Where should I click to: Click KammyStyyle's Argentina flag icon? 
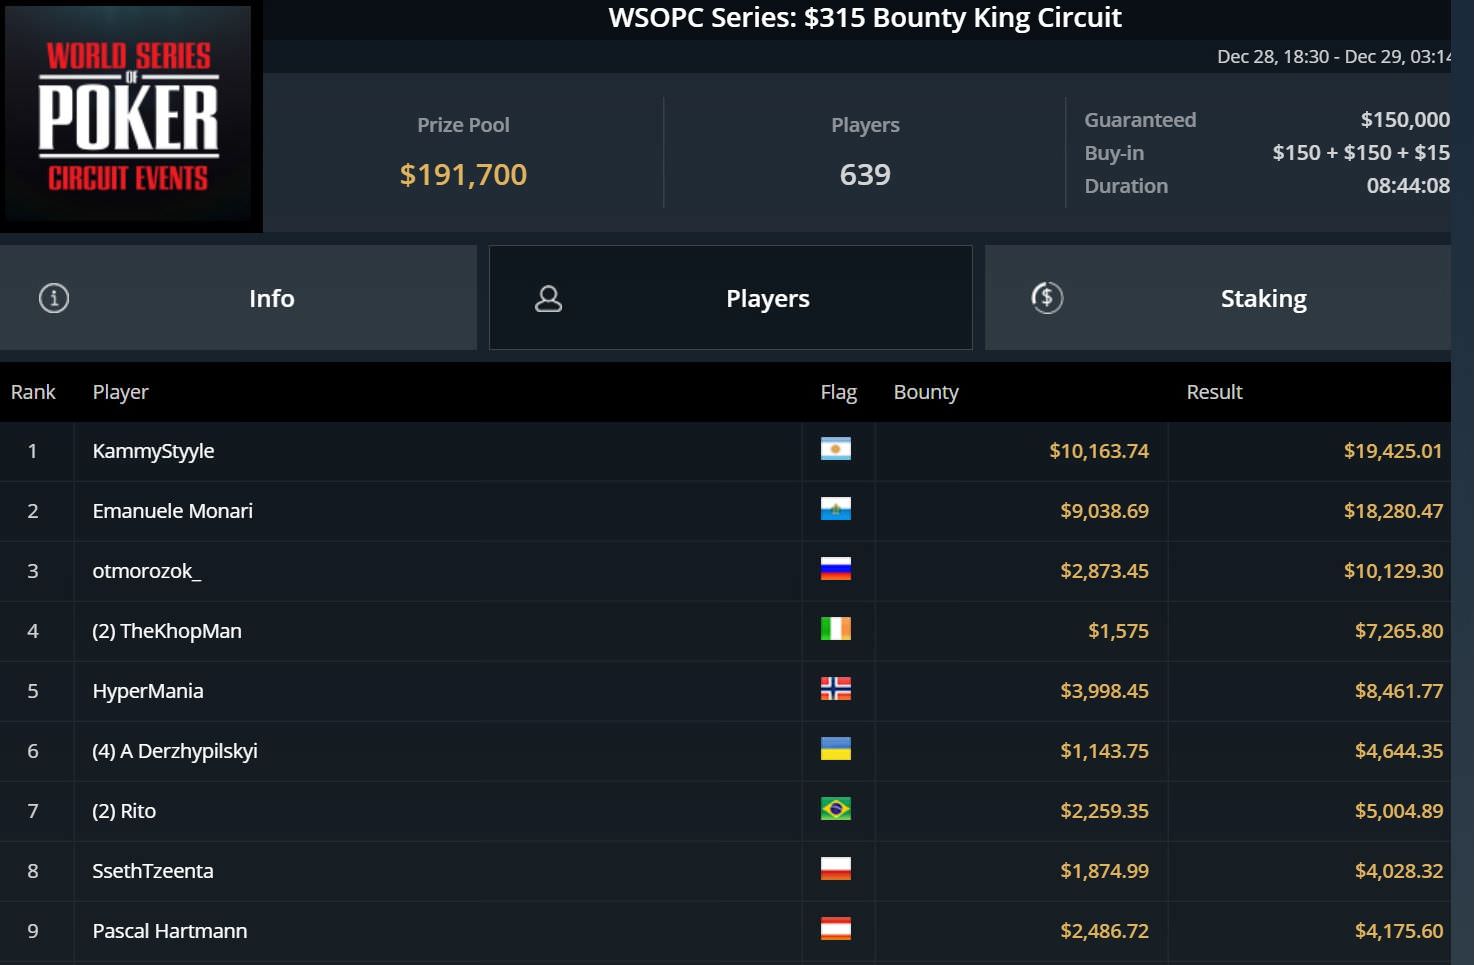pyautogui.click(x=836, y=450)
